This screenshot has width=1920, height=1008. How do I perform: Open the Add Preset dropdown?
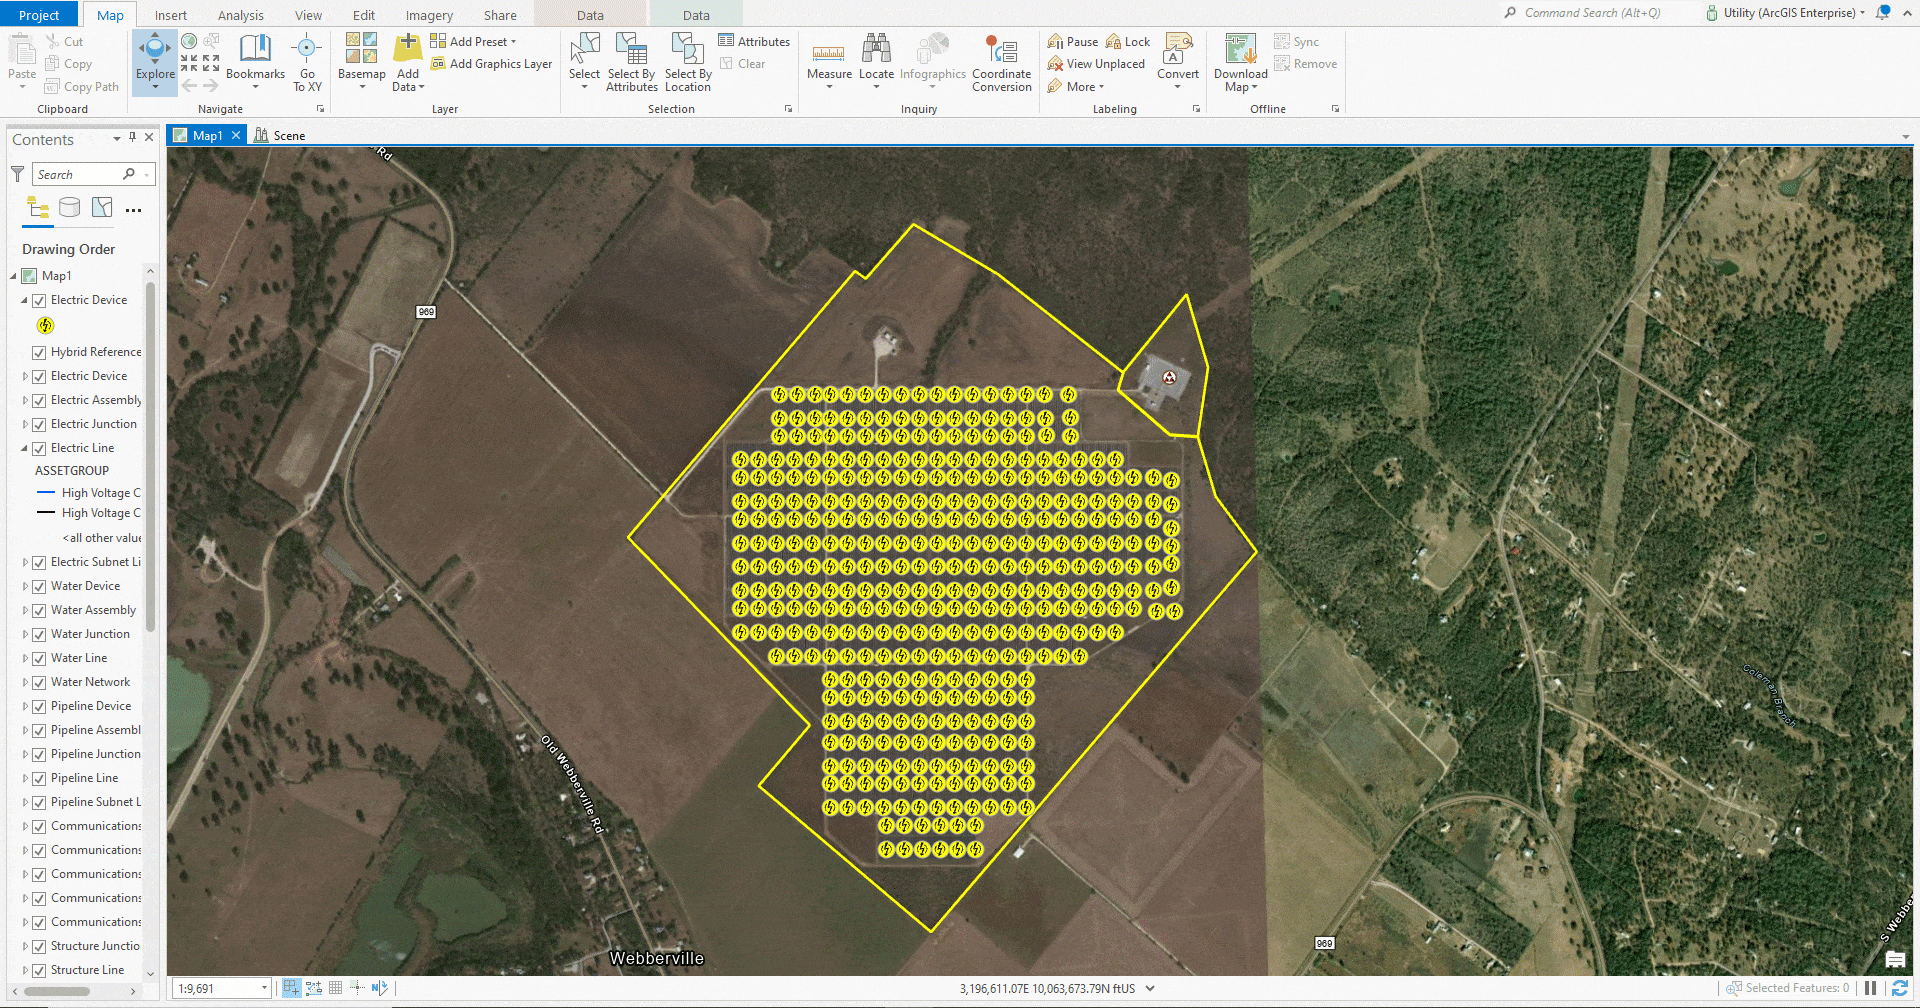pos(473,41)
